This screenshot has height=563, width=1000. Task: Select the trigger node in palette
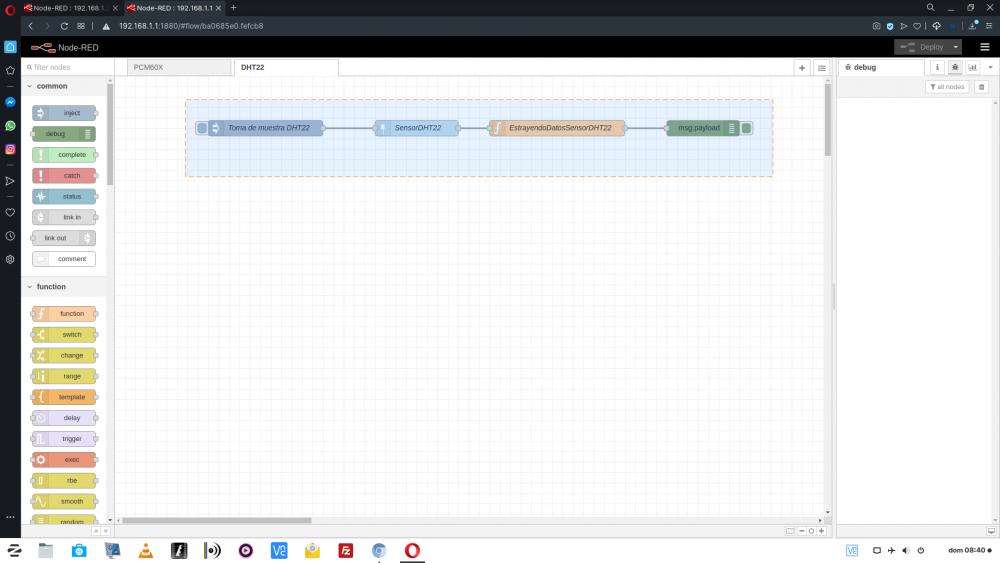(x=64, y=439)
